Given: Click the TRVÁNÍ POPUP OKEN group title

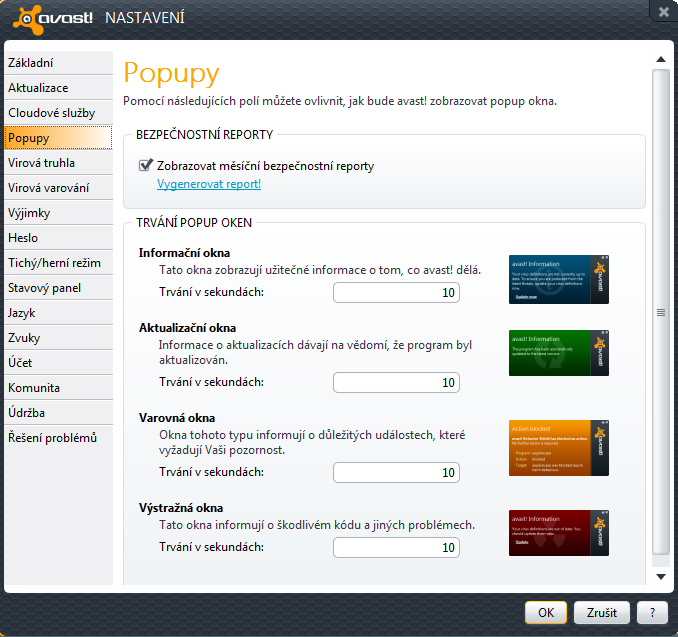Looking at the screenshot, I should click(x=194, y=223).
